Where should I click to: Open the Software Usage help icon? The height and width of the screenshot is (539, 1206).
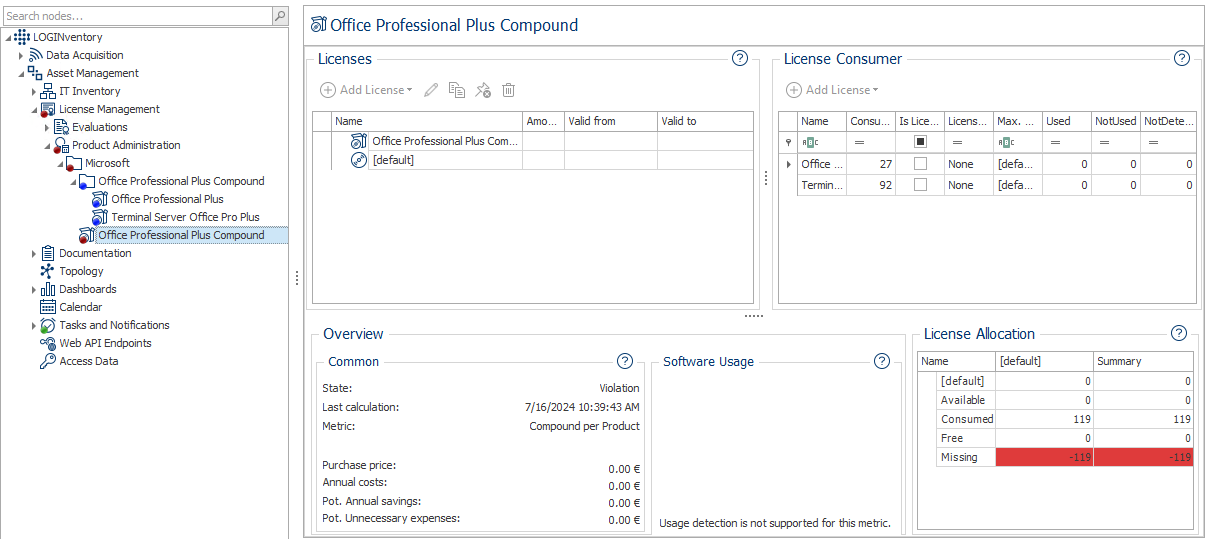coord(882,361)
